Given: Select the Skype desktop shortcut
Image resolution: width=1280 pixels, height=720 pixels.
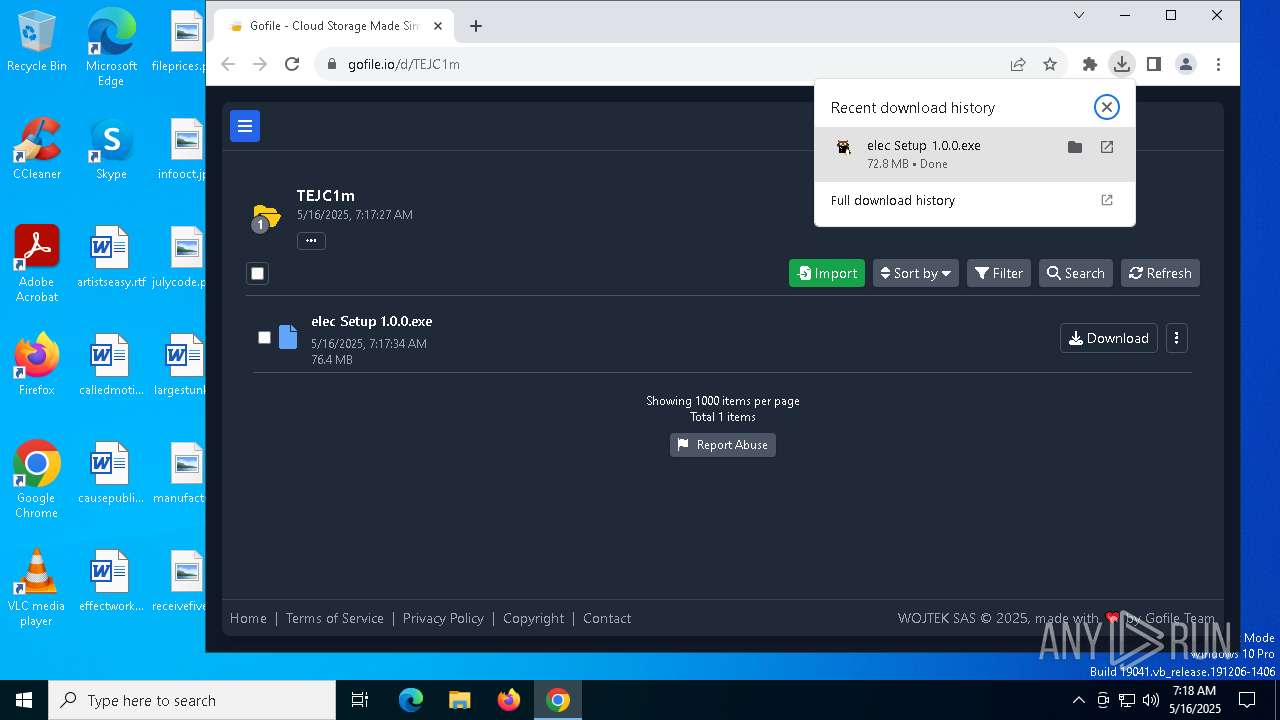Looking at the screenshot, I should tap(111, 149).
